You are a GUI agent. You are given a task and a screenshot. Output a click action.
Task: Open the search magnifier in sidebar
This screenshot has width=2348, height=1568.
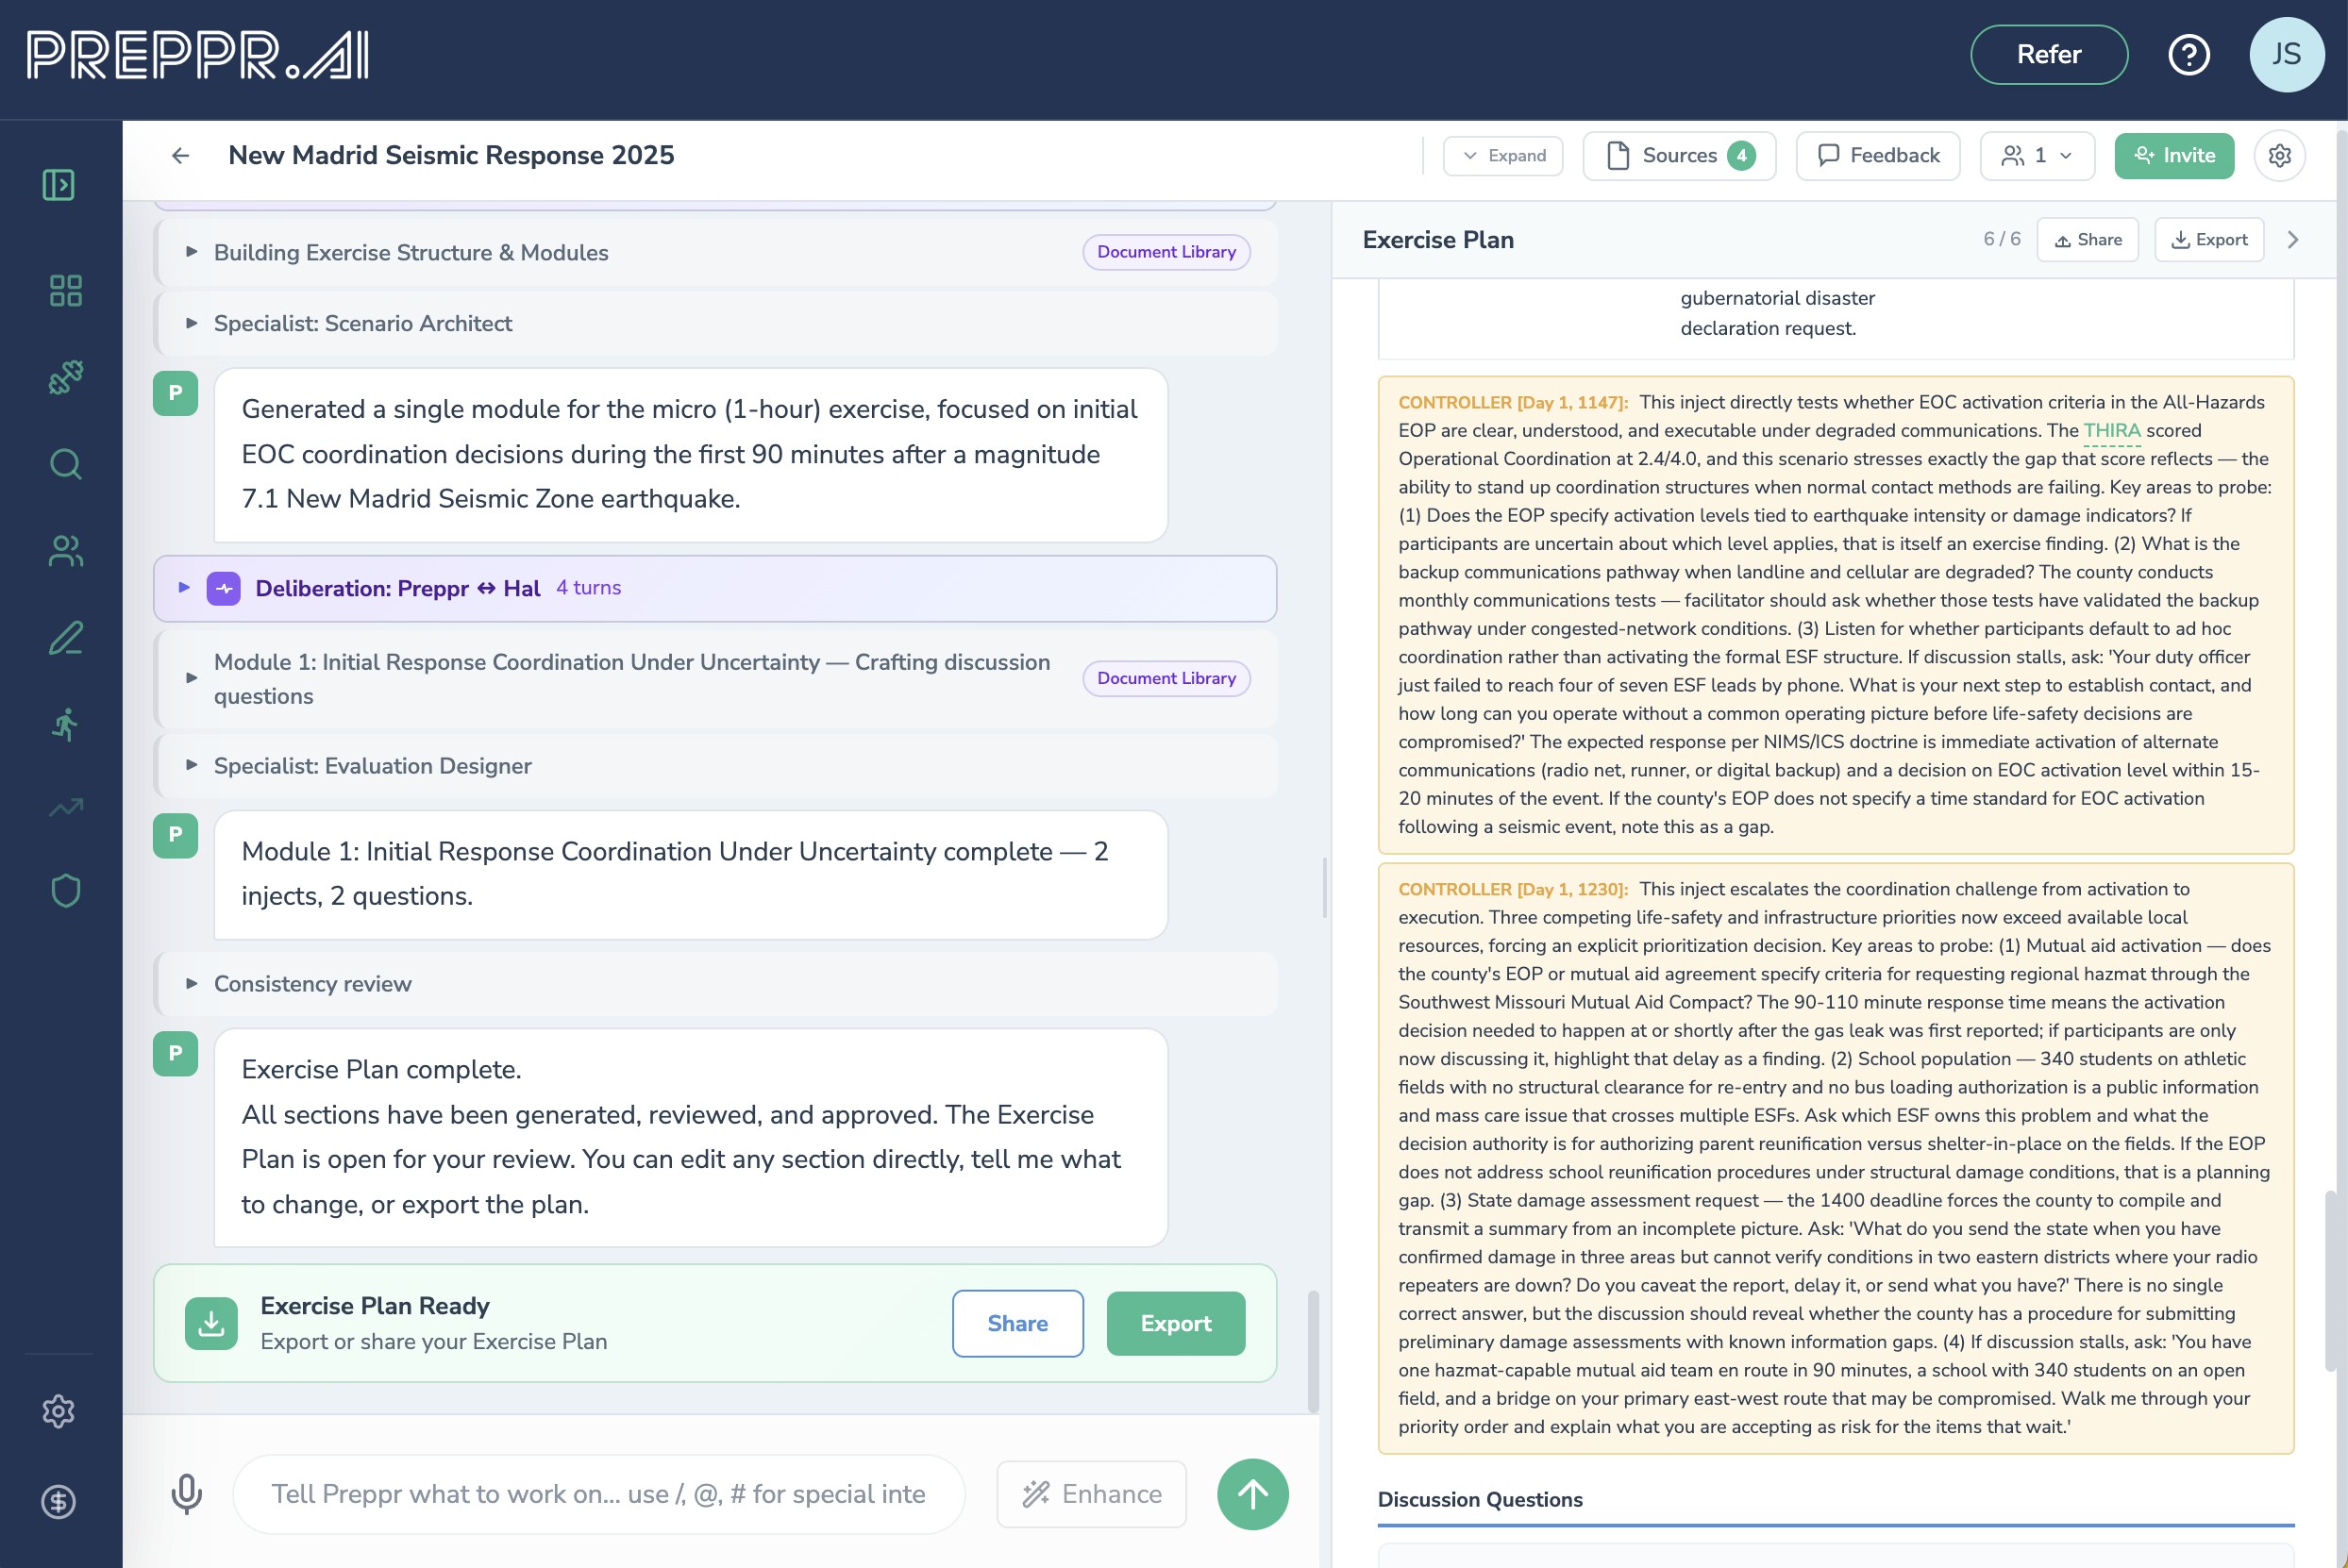click(65, 464)
